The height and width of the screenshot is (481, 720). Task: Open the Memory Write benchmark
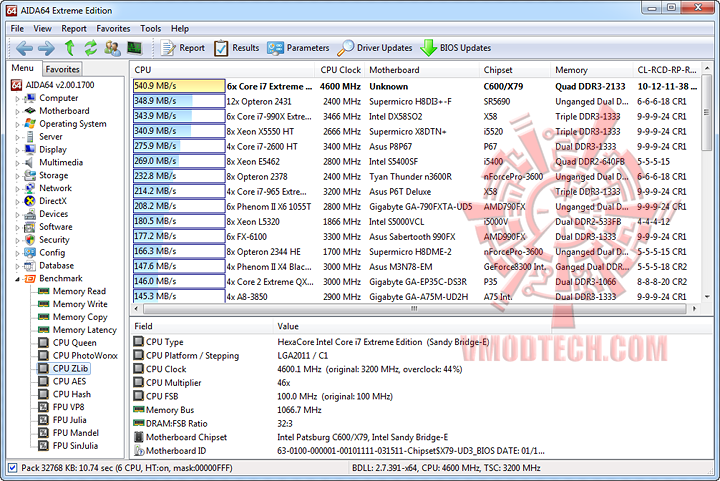click(x=73, y=304)
